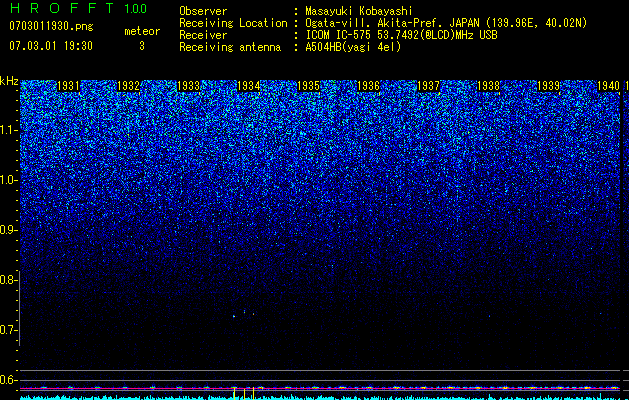Click the 1933 time marker
Viewport: 629px width, 400px height.
coord(189,86)
